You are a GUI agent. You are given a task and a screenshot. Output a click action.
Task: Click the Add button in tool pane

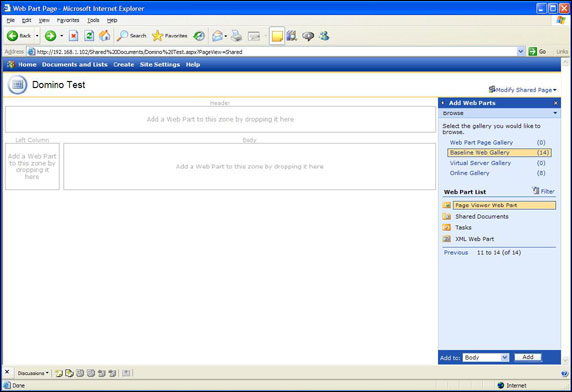[528, 357]
